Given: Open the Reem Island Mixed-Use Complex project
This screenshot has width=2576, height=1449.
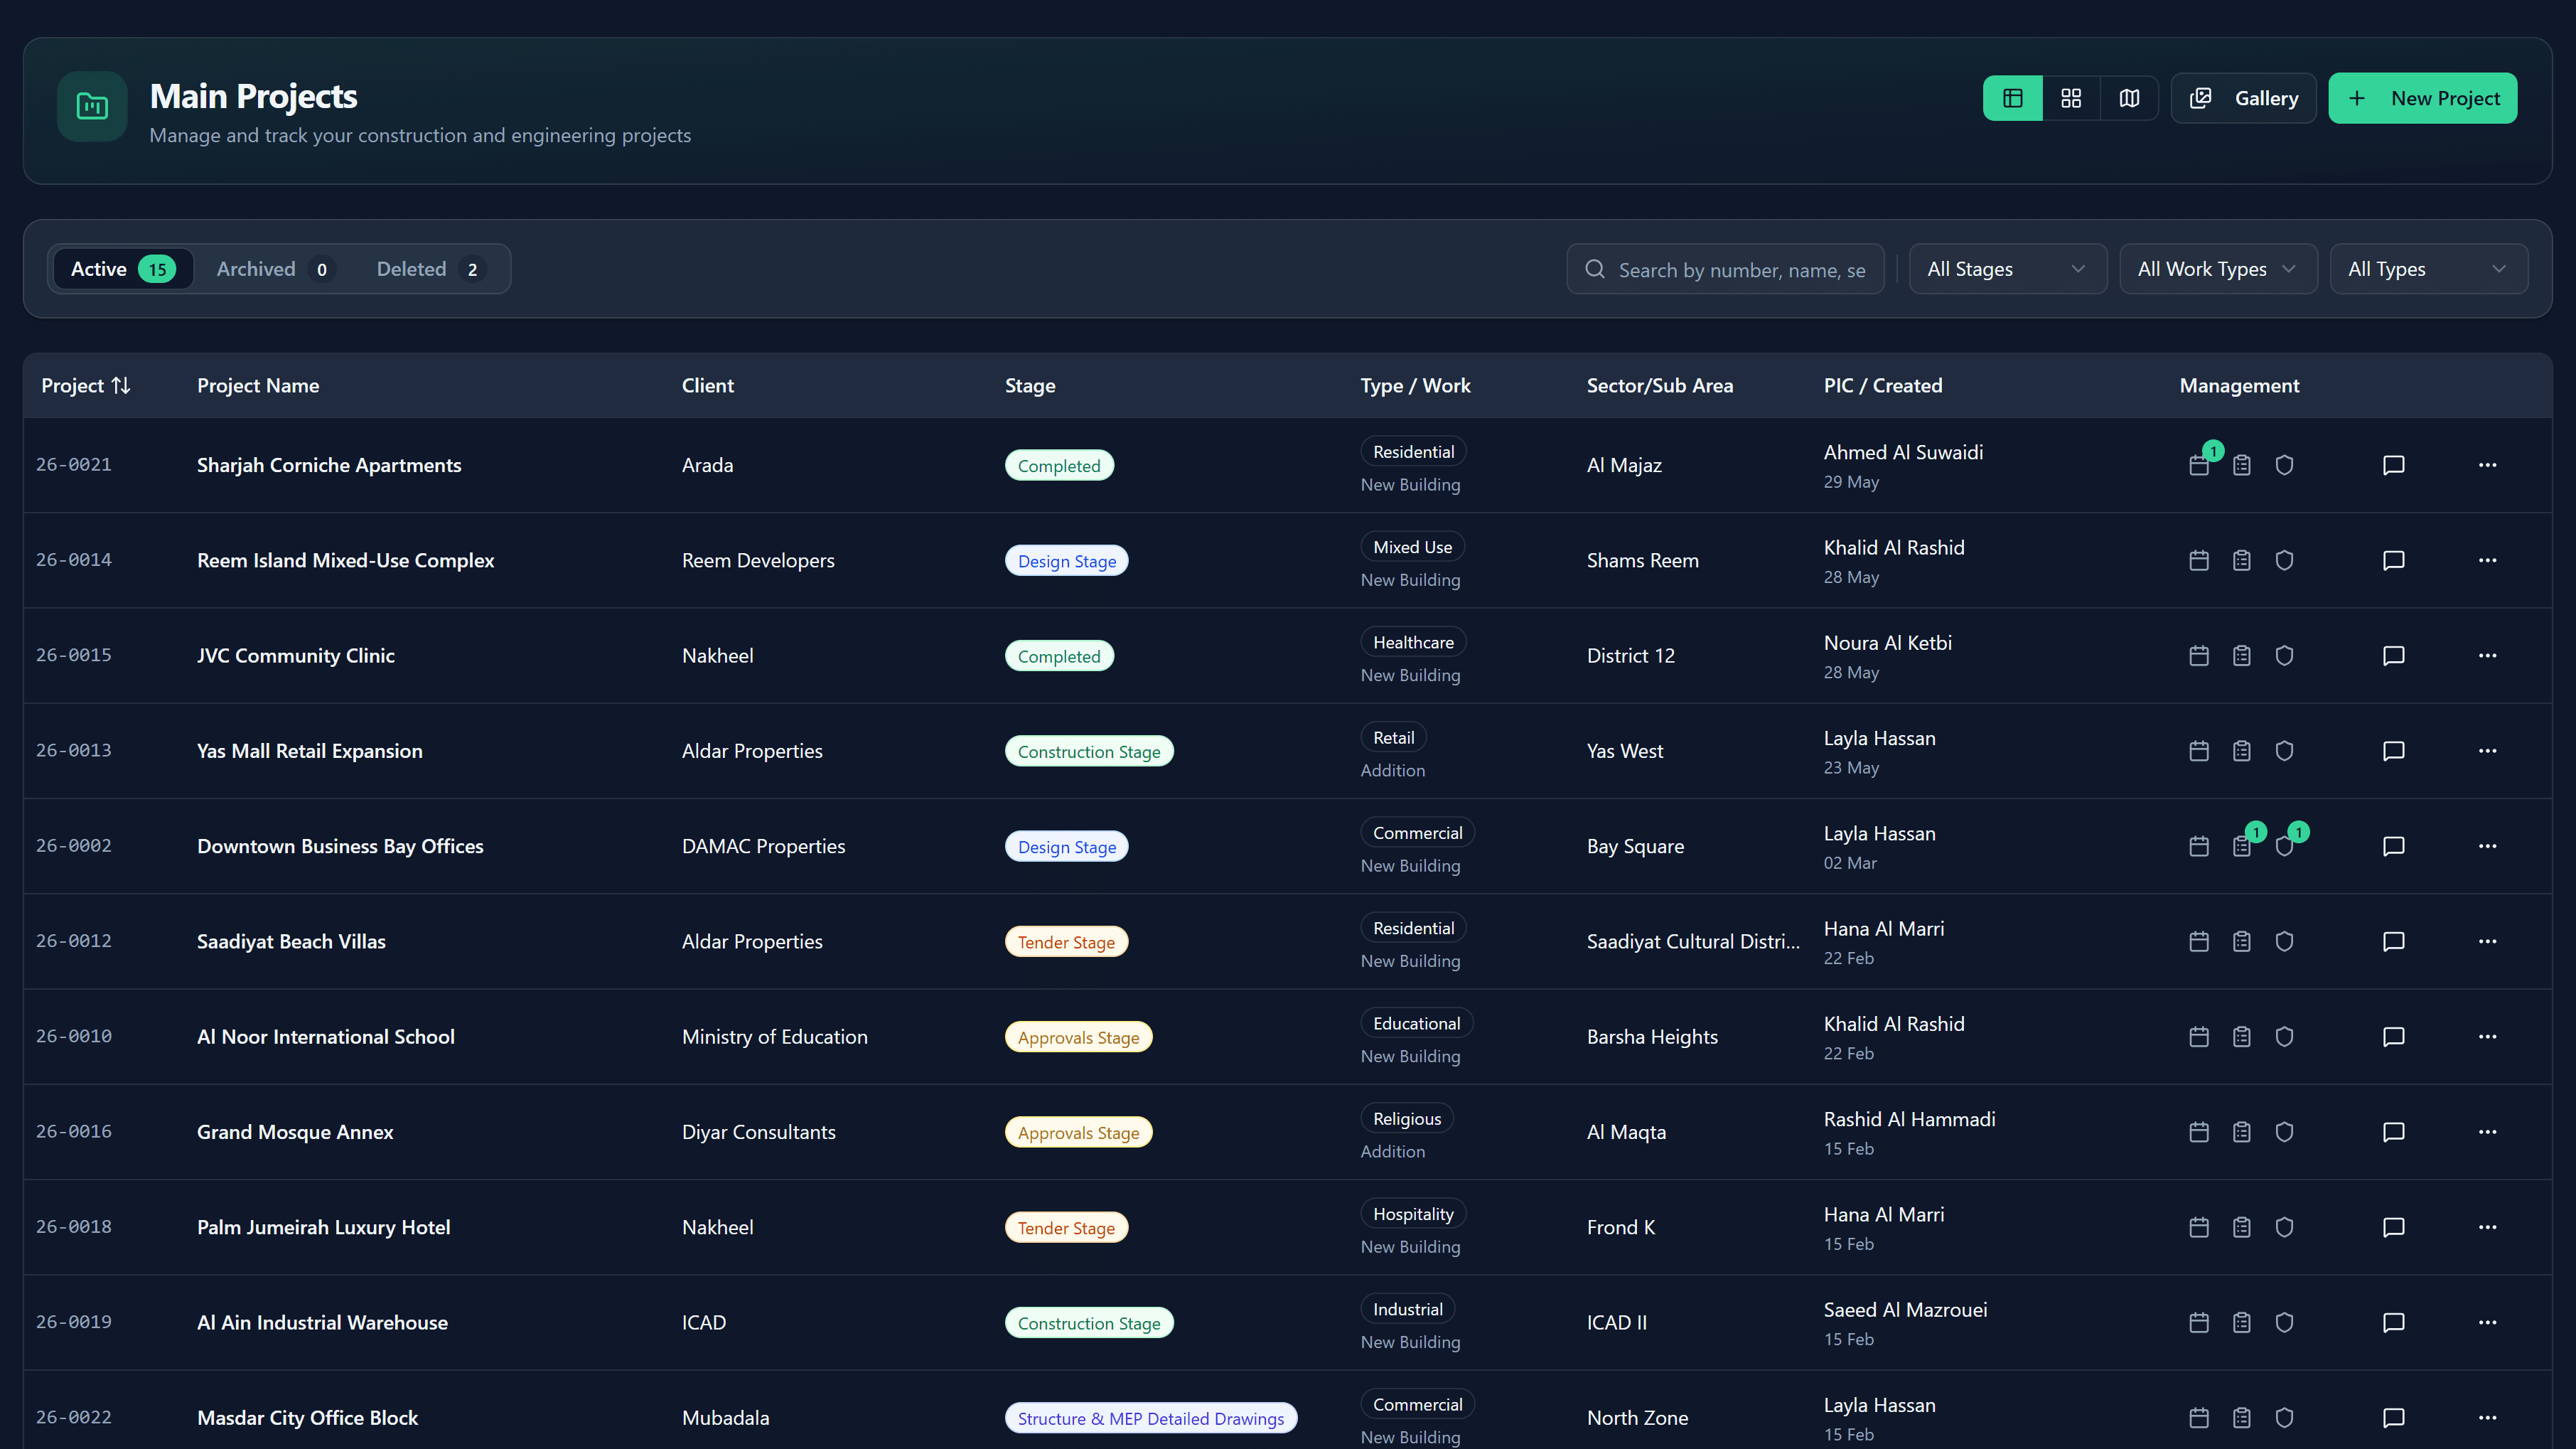Looking at the screenshot, I should pos(345,560).
